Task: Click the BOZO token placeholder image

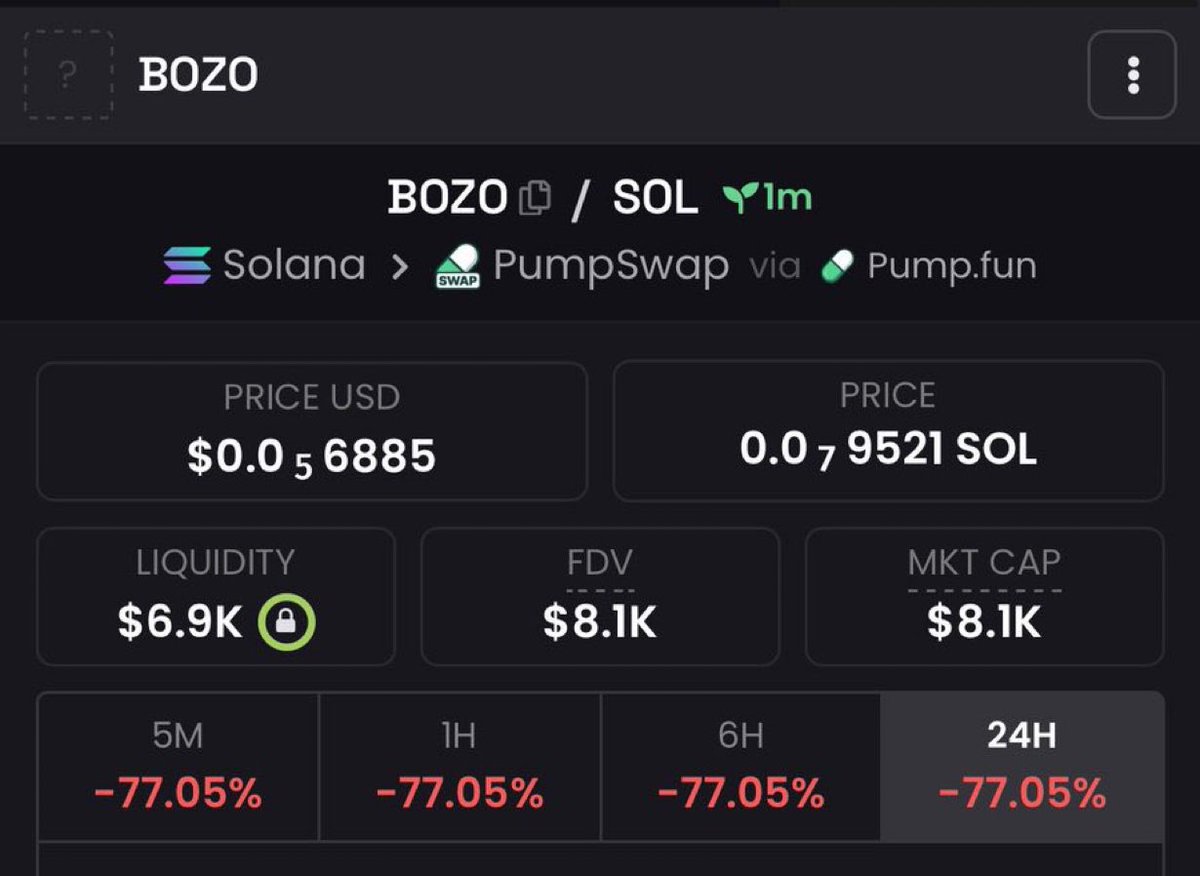Action: tap(68, 76)
